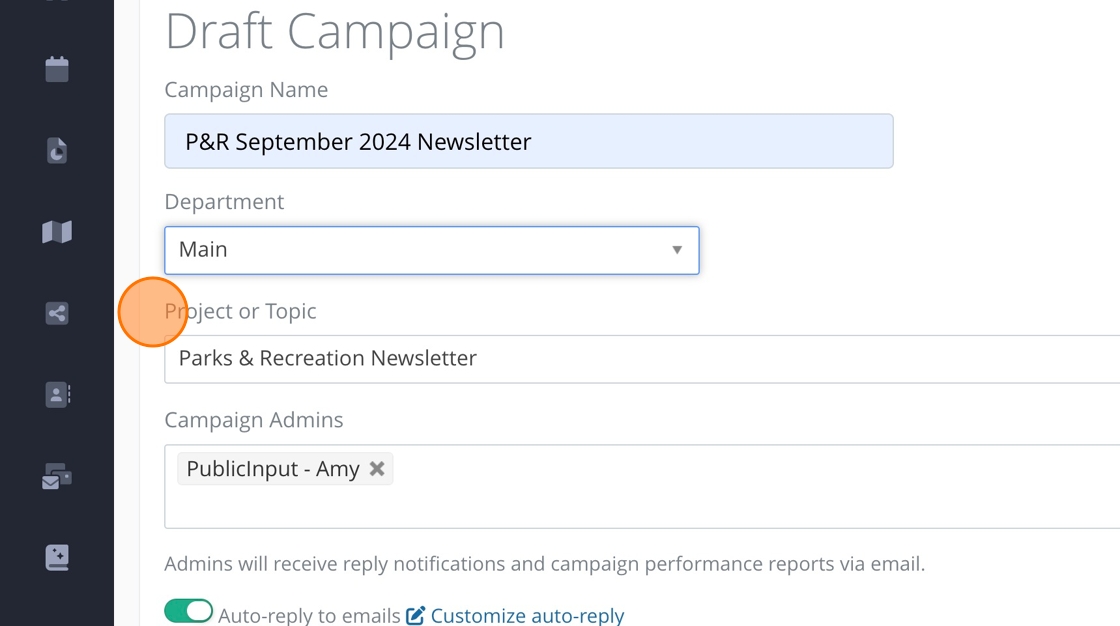This screenshot has height=626, width=1120.
Task: Click into the Campaign Name text field
Action: (528, 142)
